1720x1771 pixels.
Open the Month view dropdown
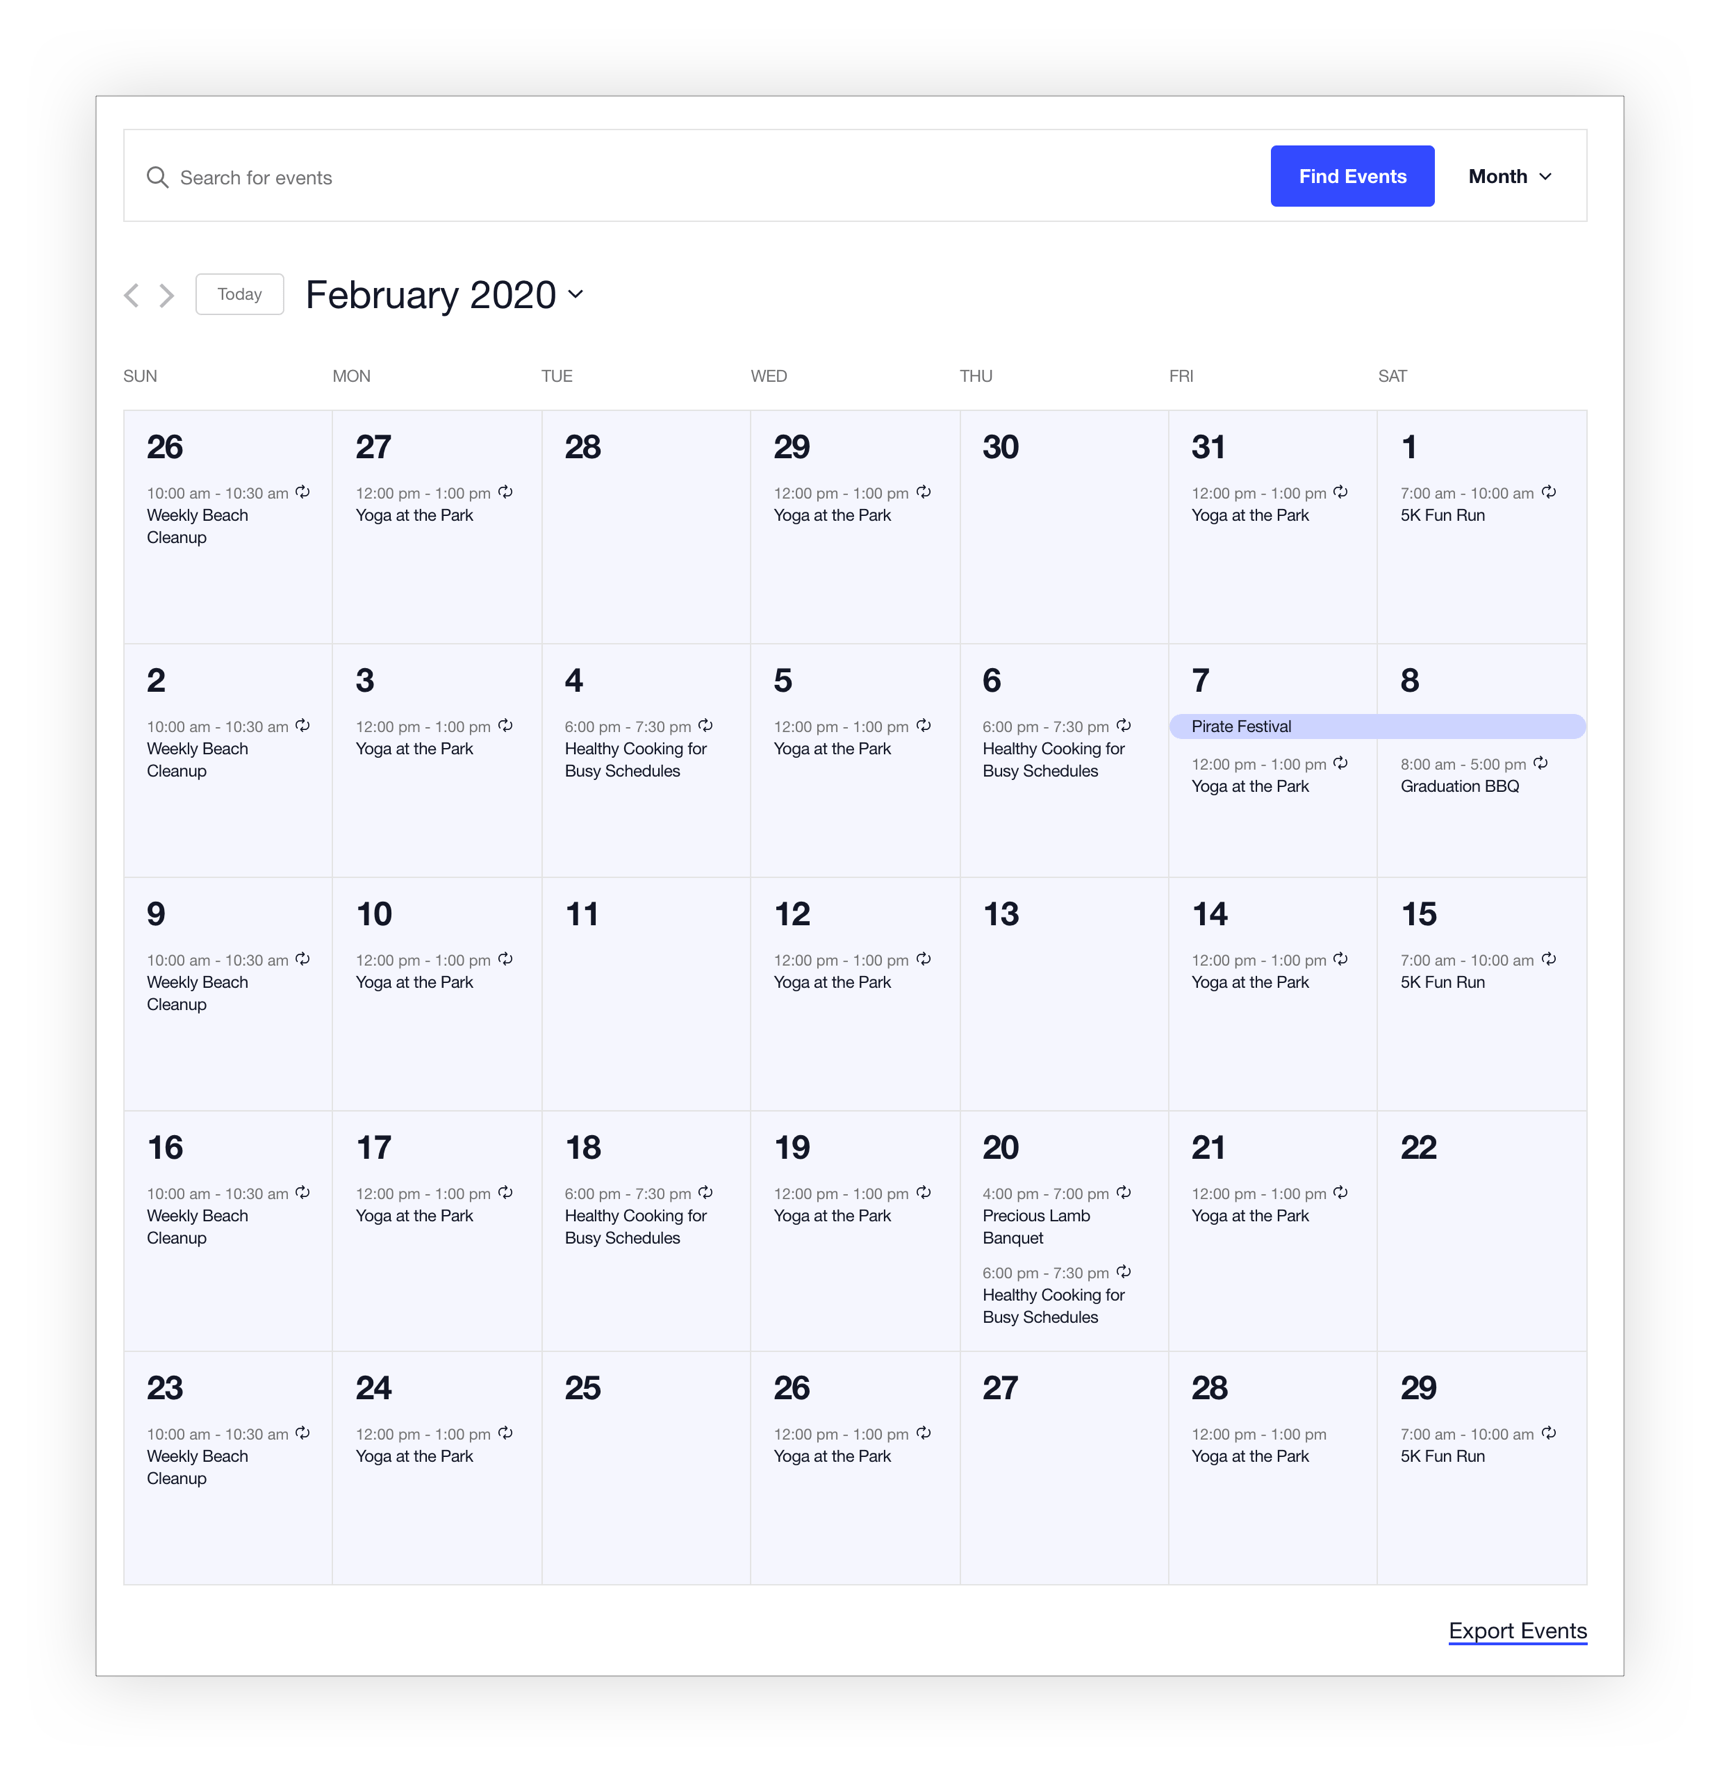1510,177
